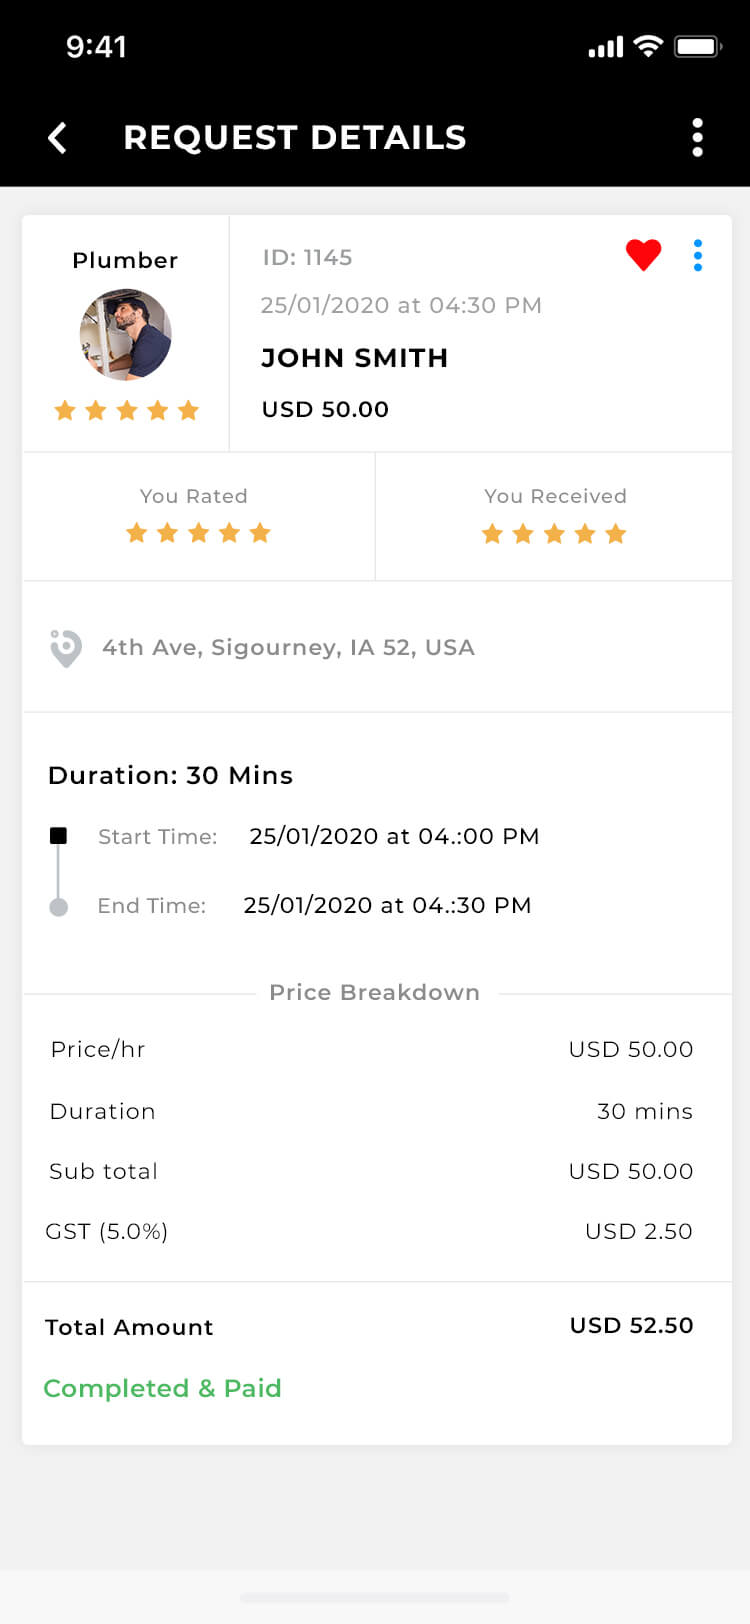Tap the Completed & Paid status
Image resolution: width=750 pixels, height=1624 pixels.
(x=162, y=1388)
